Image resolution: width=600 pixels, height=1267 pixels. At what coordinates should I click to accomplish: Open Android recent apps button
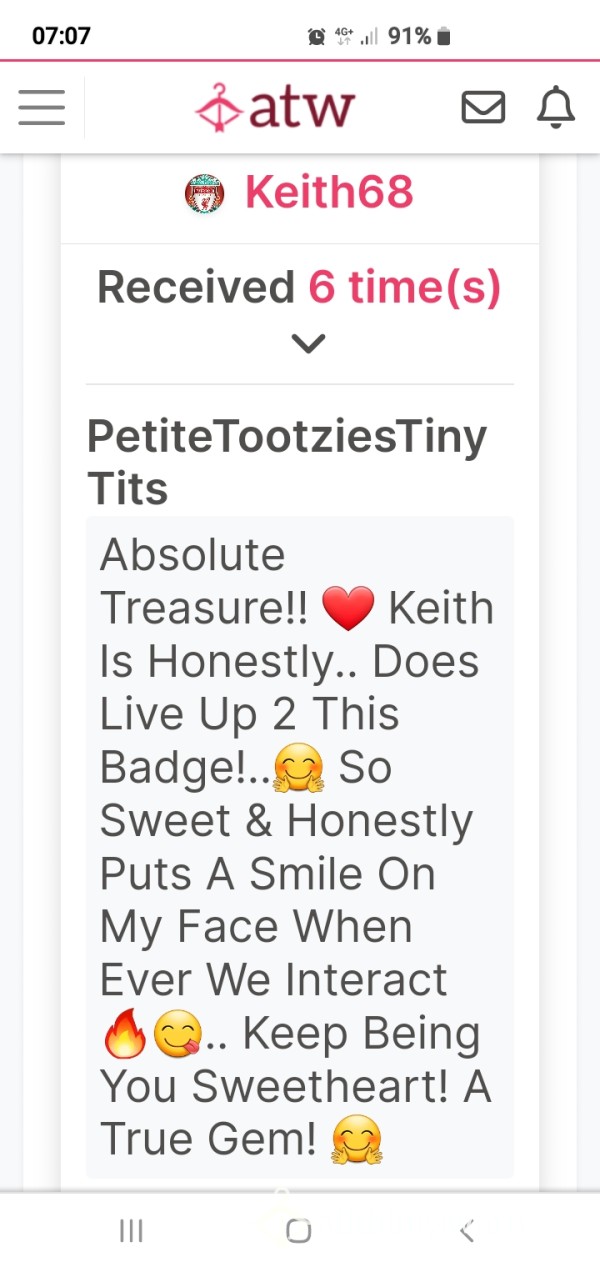[131, 1231]
